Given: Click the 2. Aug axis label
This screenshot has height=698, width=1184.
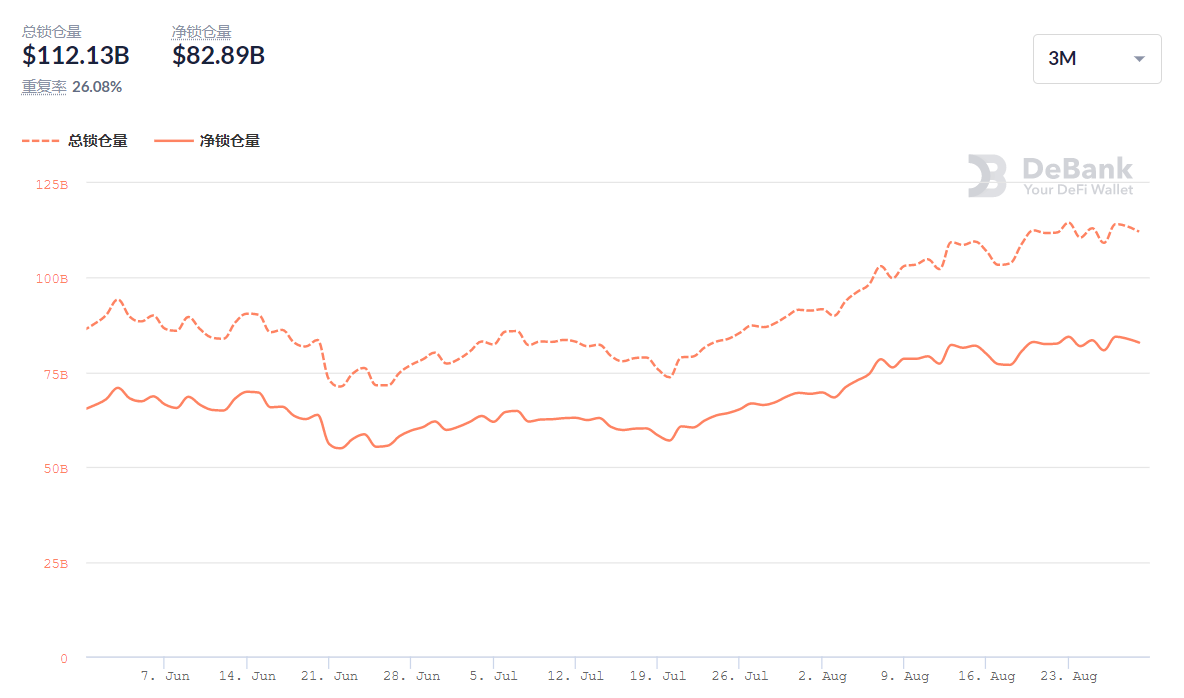Looking at the screenshot, I should pos(821,677).
